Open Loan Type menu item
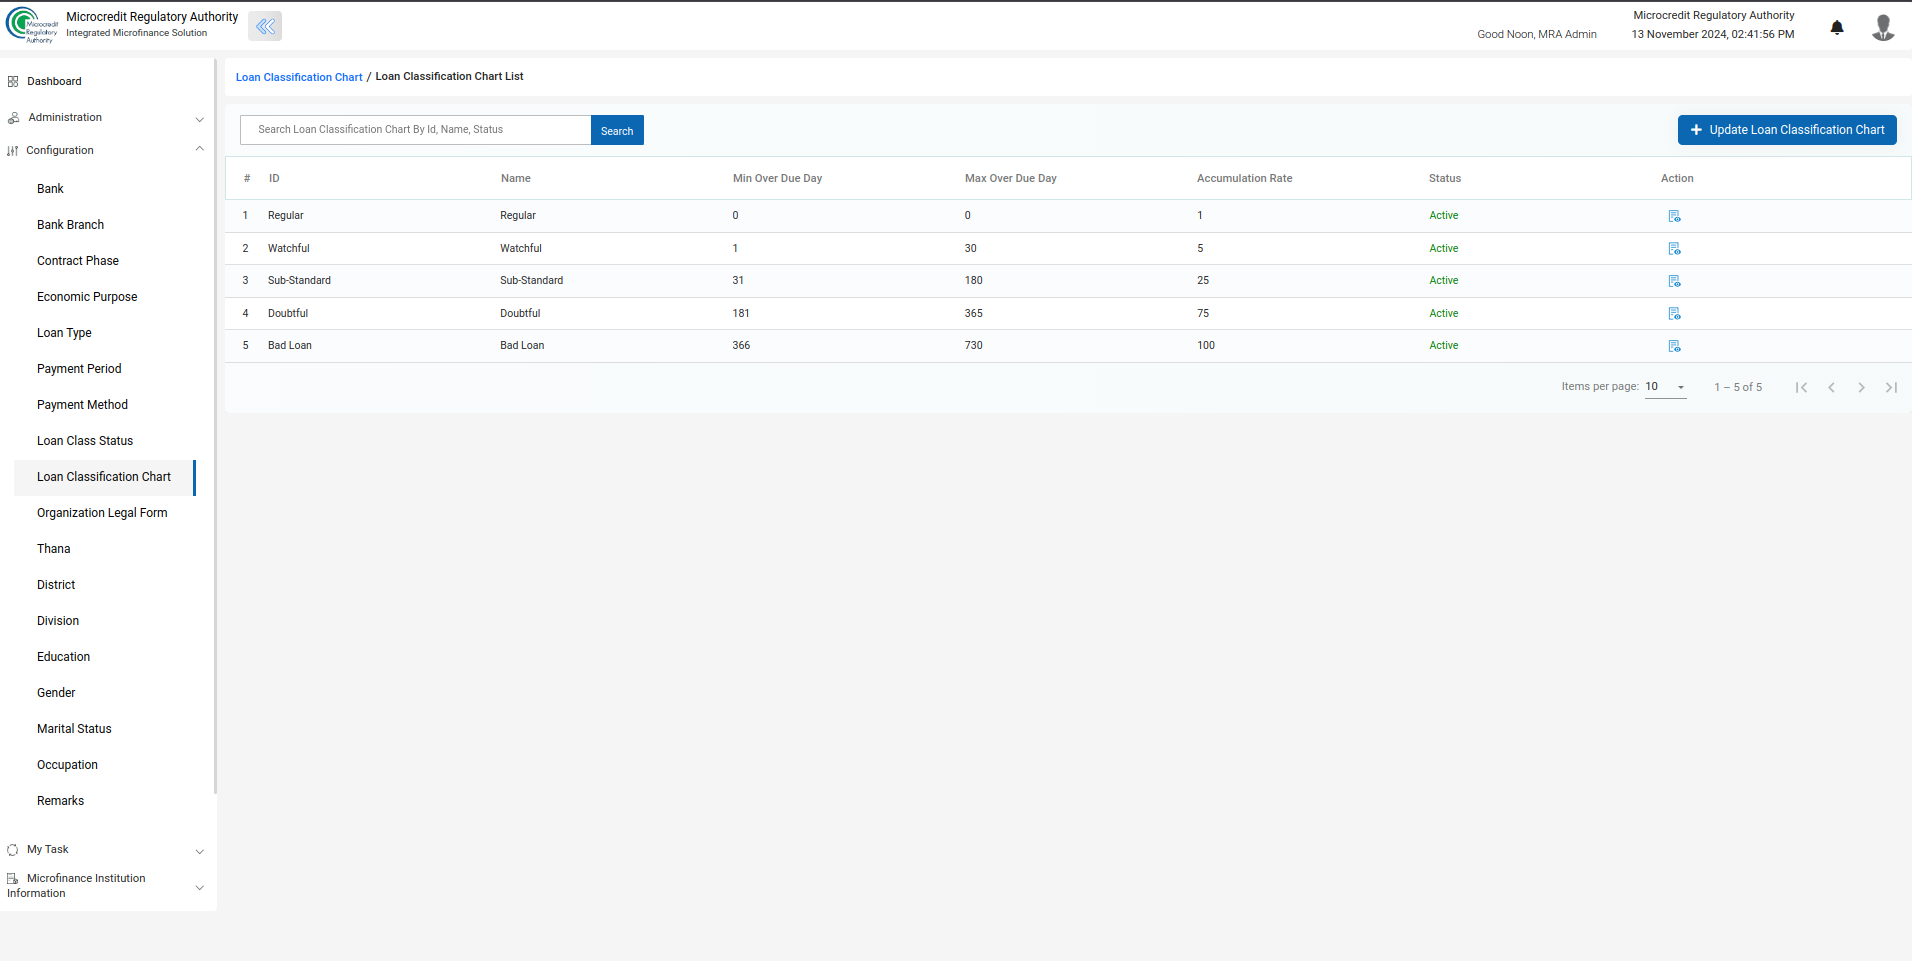This screenshot has height=961, width=1912. point(64,333)
